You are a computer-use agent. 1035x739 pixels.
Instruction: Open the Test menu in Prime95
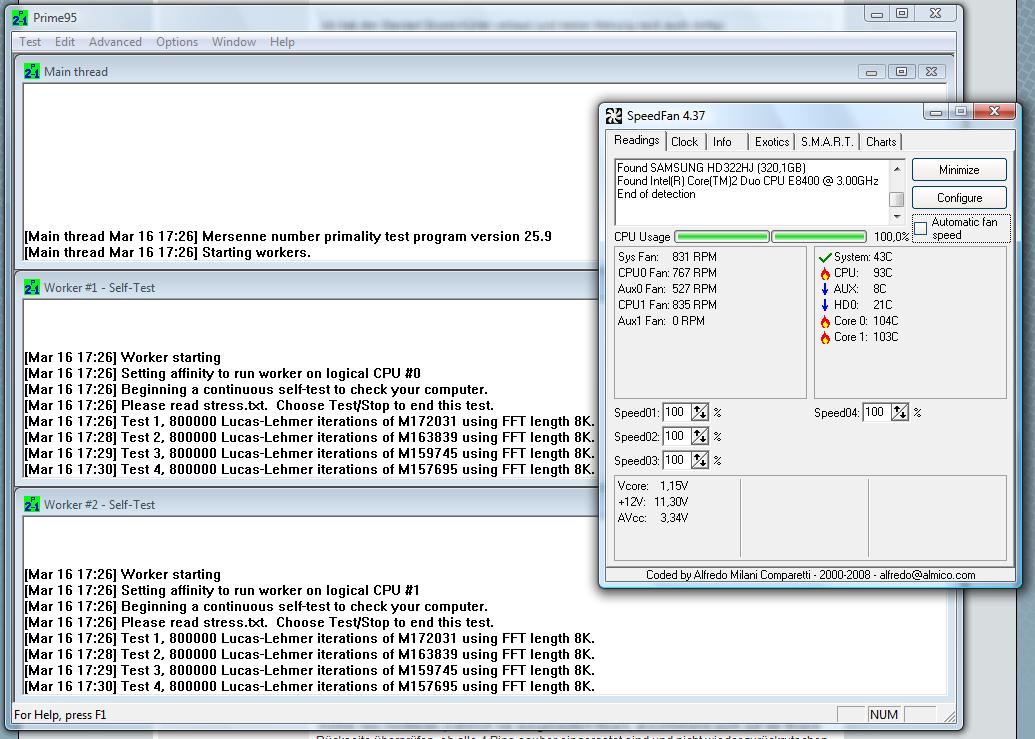(x=30, y=42)
